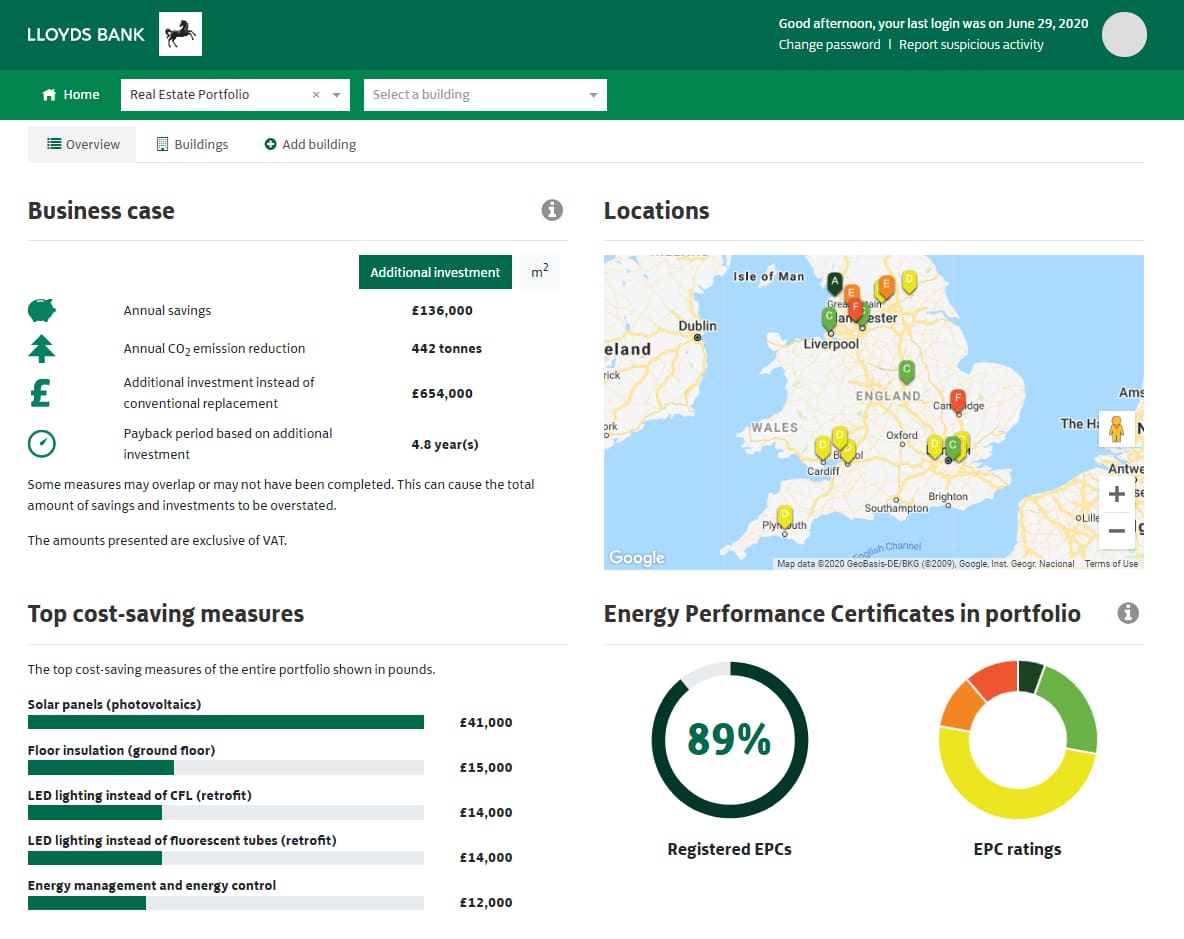The height and width of the screenshot is (939, 1184).
Task: Expand the Real Estate Portfolio dropdown arrow
Action: (x=337, y=95)
